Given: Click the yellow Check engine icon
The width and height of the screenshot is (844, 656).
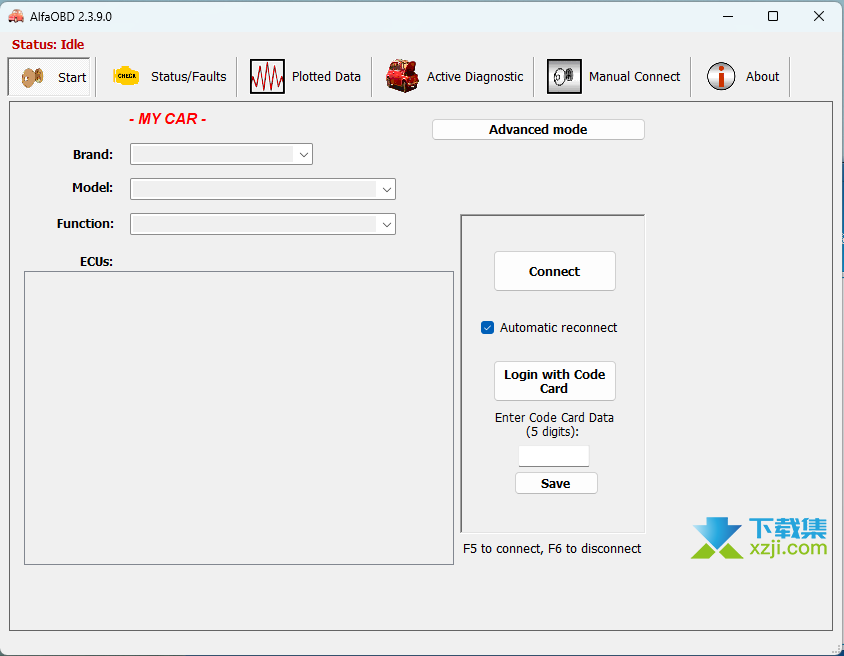Looking at the screenshot, I should [x=127, y=76].
